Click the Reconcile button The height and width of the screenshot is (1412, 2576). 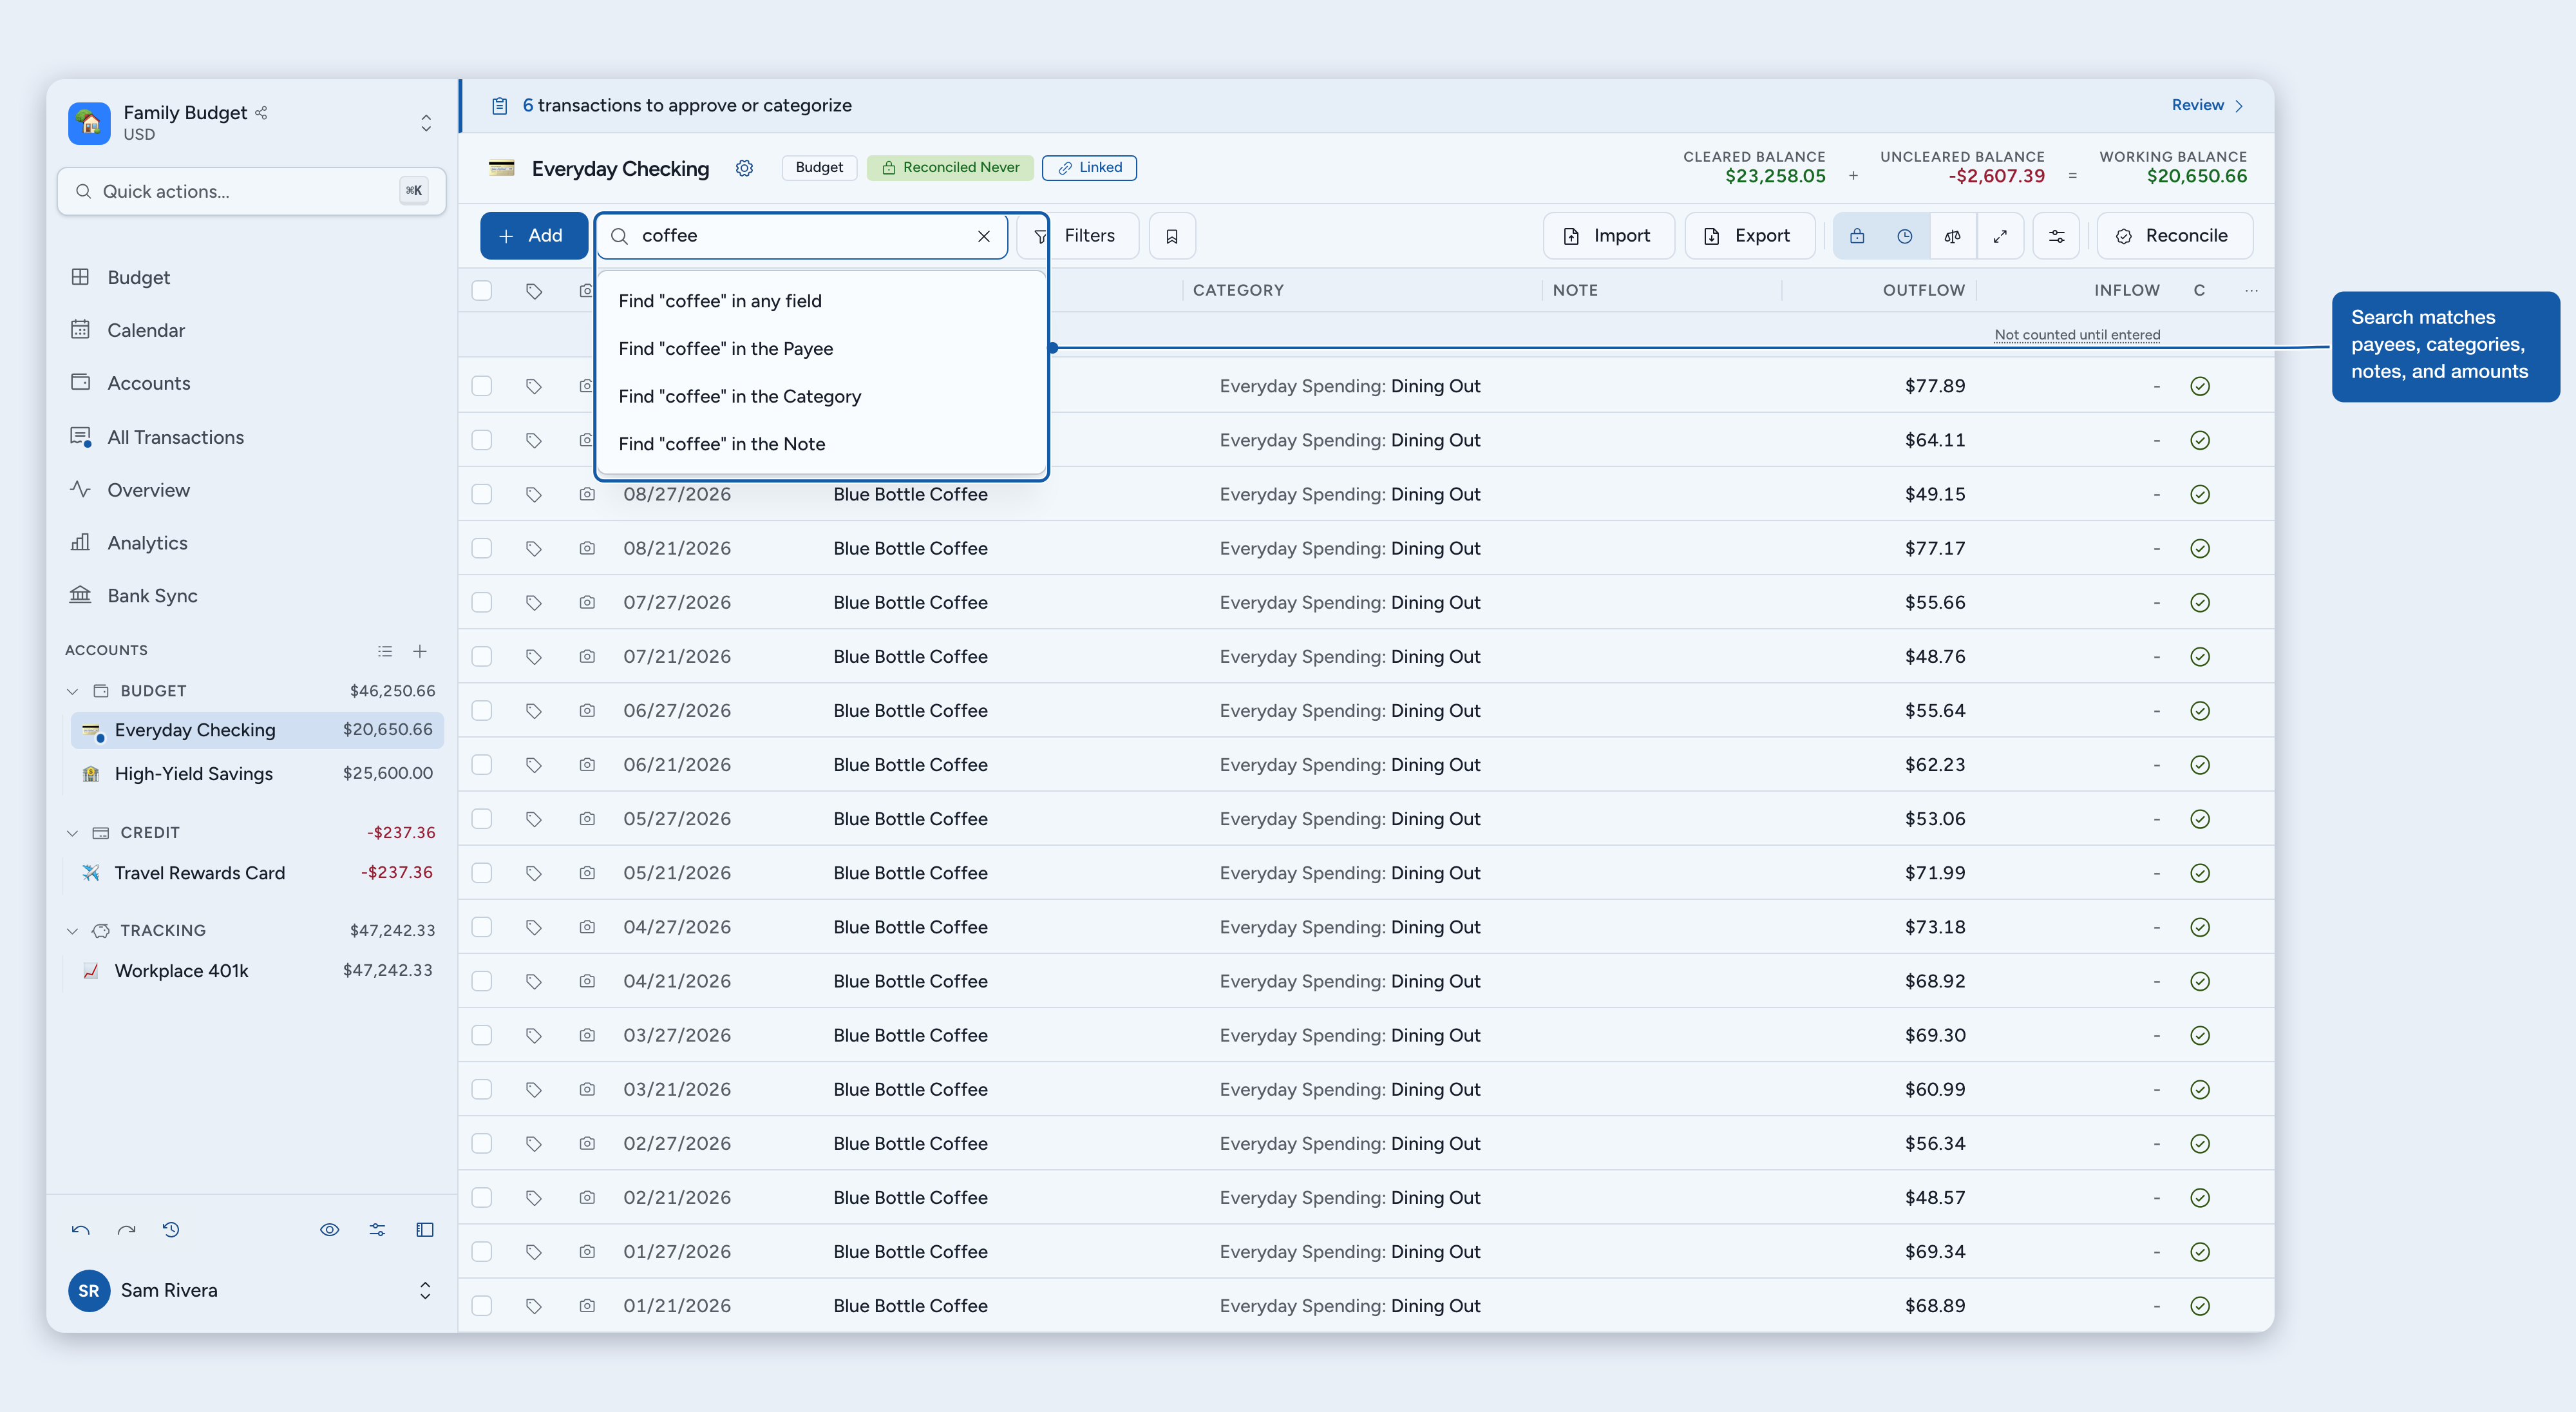point(2175,236)
